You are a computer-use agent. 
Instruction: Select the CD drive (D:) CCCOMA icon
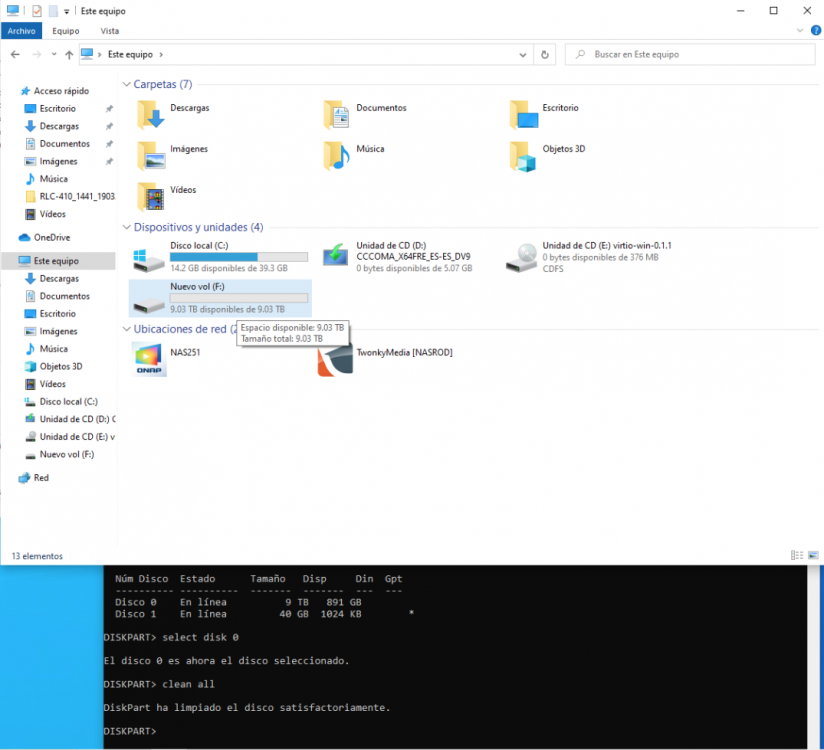[x=335, y=255]
